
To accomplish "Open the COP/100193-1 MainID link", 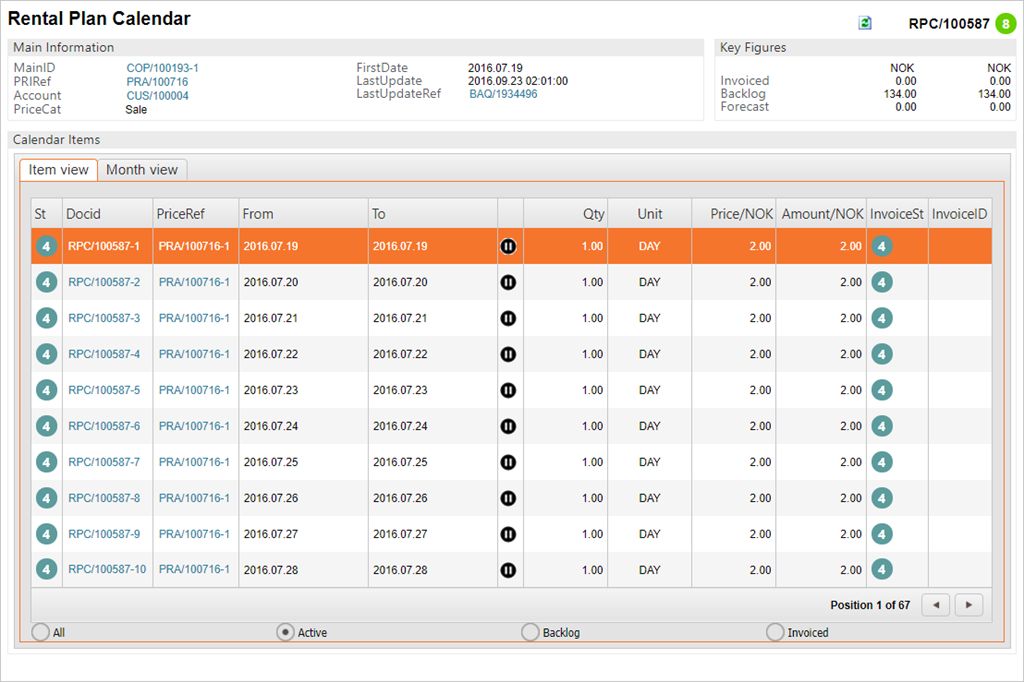I will 162,68.
